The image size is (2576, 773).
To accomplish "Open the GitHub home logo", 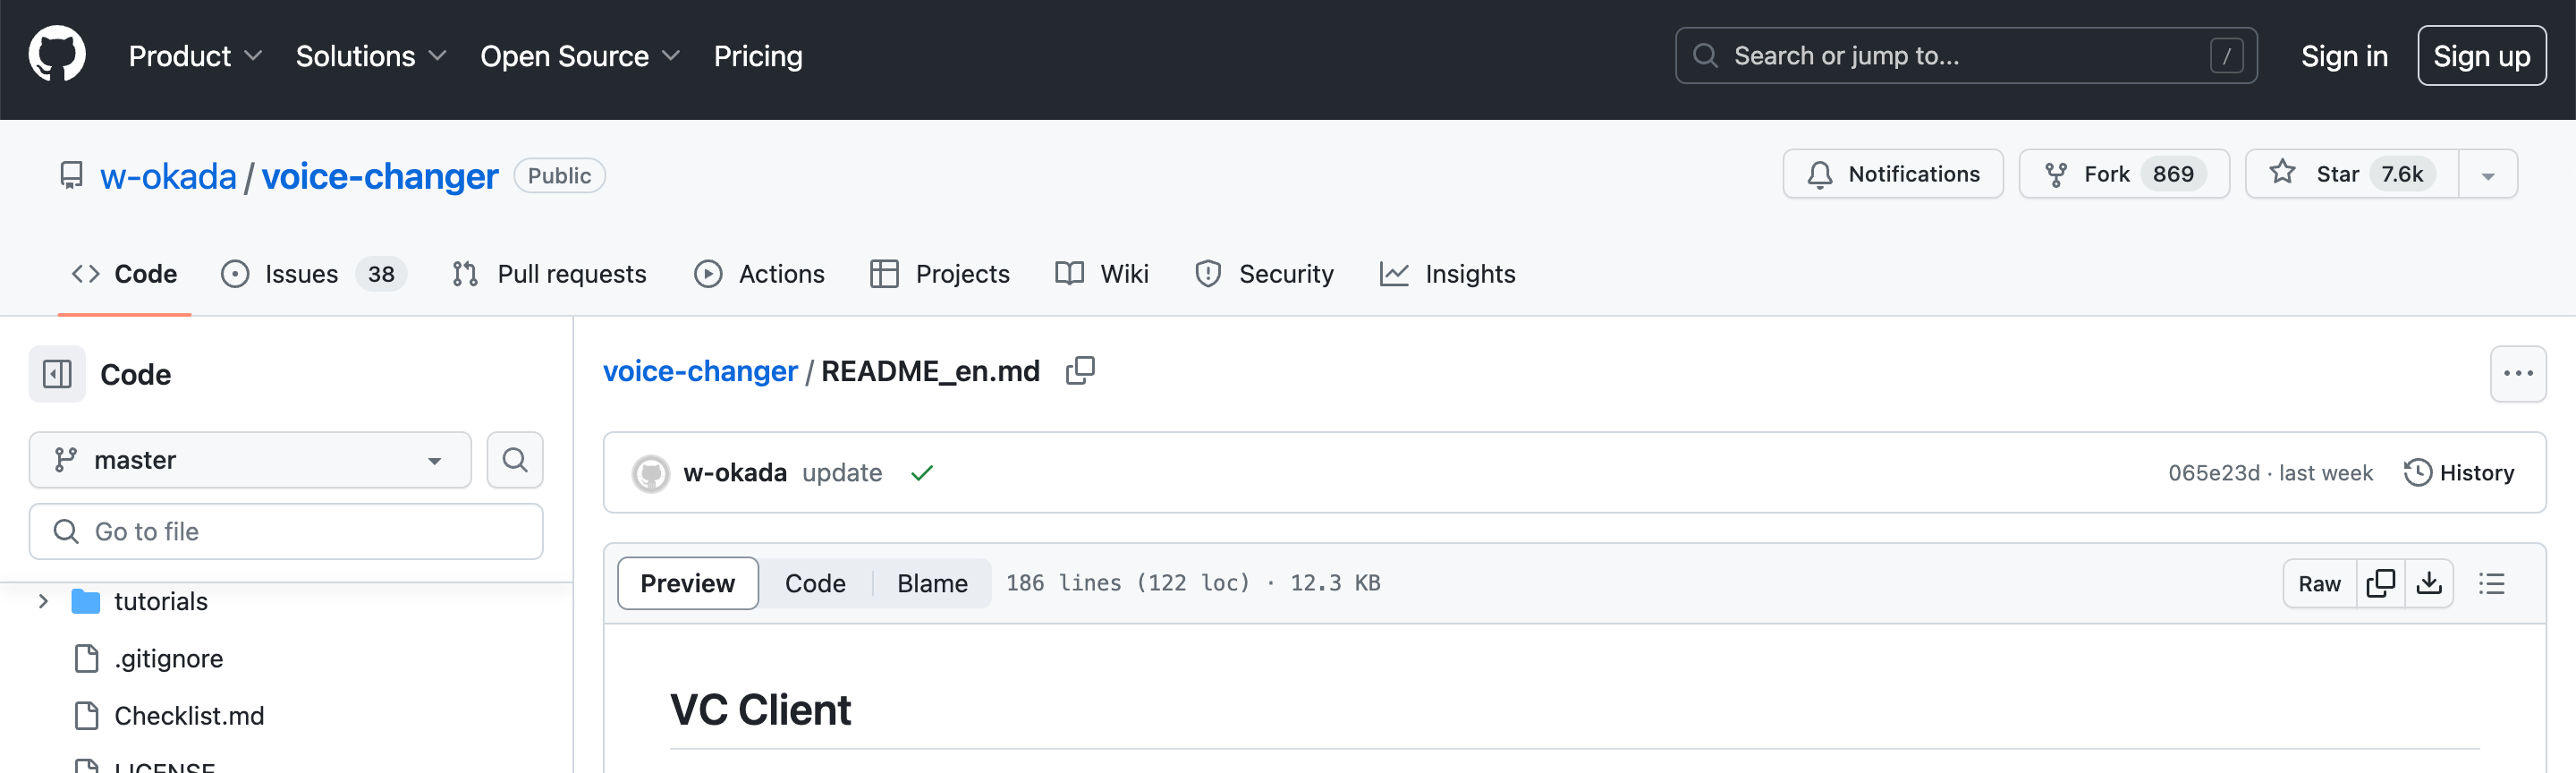I will click(x=57, y=55).
